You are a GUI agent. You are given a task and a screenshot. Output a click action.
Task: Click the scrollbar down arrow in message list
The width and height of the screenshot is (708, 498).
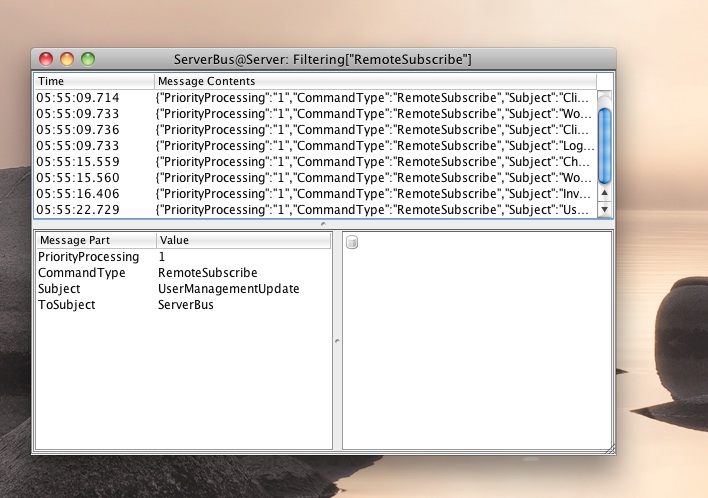(604, 209)
